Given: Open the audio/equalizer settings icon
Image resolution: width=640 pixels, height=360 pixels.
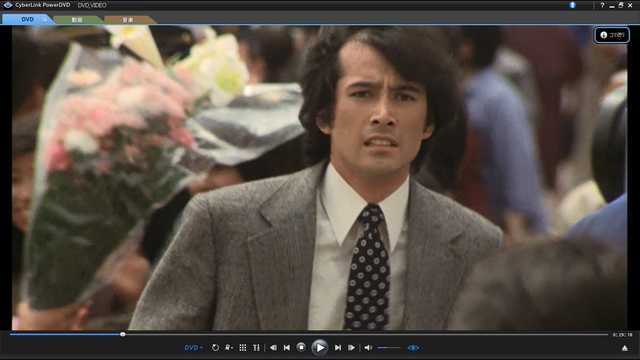Looking at the screenshot, I should (x=256, y=348).
